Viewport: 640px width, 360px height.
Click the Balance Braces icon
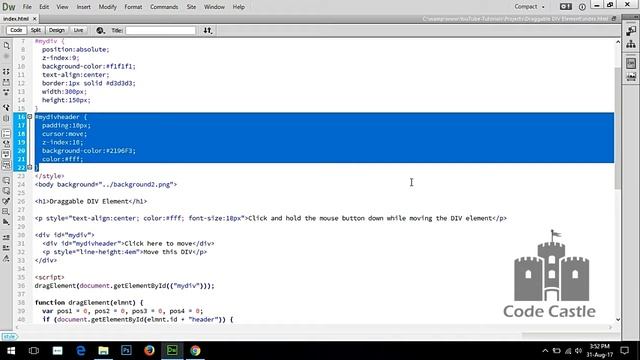pos(6,118)
